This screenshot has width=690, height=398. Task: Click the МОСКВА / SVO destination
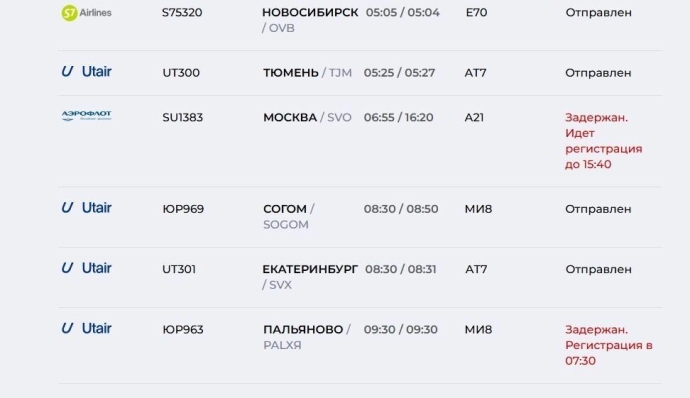pyautogui.click(x=307, y=118)
